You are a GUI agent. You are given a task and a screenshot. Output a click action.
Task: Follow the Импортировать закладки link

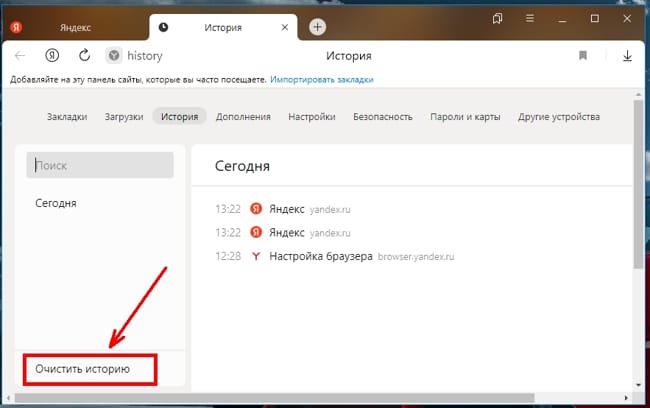322,80
